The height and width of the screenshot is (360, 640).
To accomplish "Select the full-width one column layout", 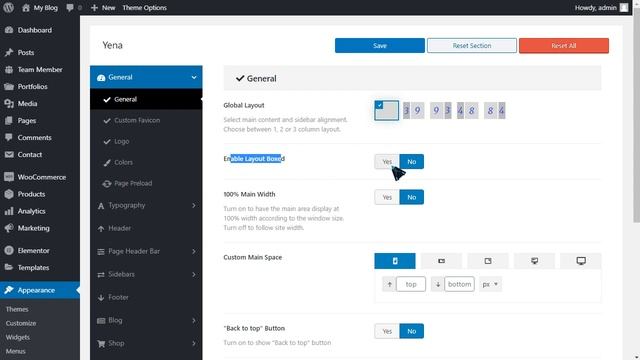I will click(x=387, y=110).
